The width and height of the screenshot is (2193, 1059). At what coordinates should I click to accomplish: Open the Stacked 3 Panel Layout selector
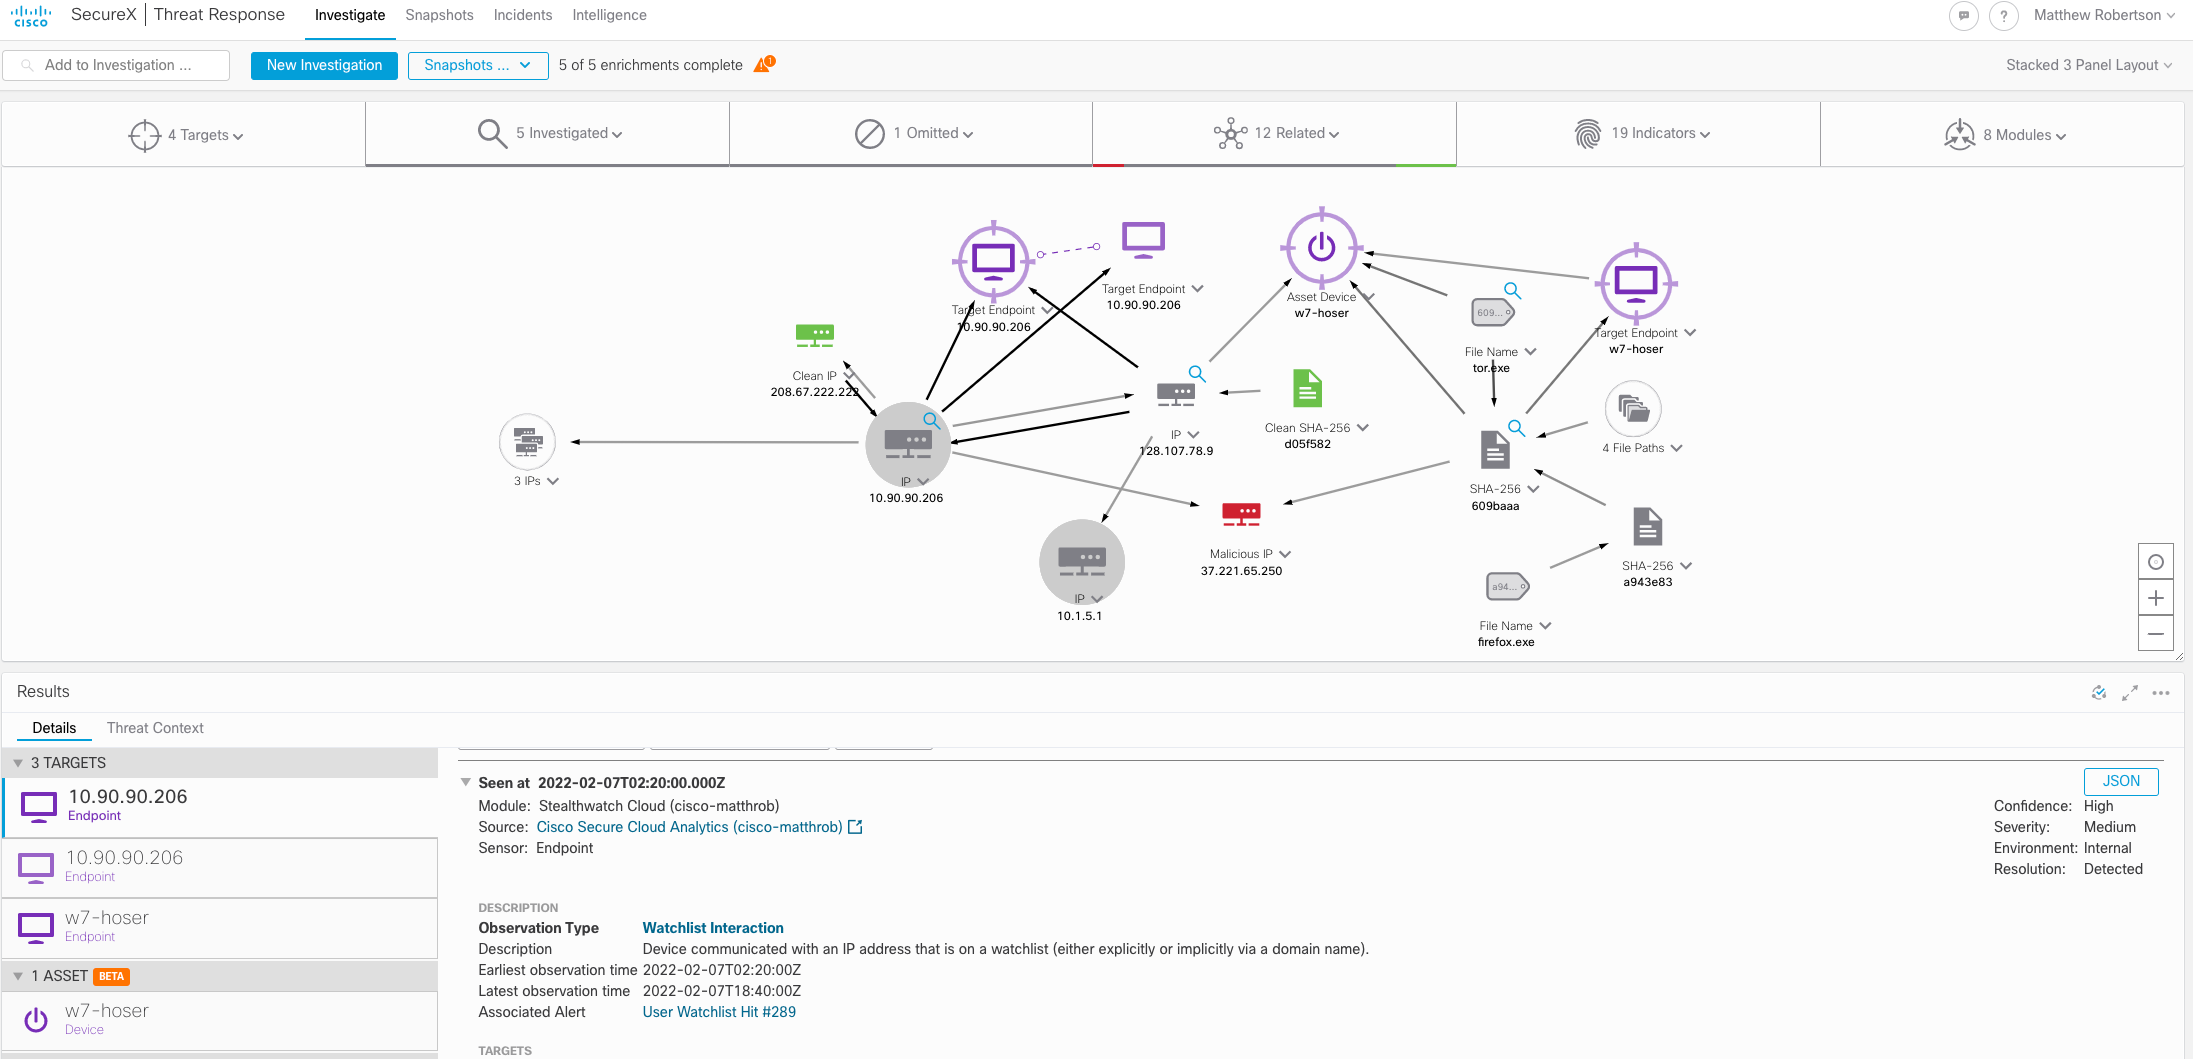(2088, 65)
